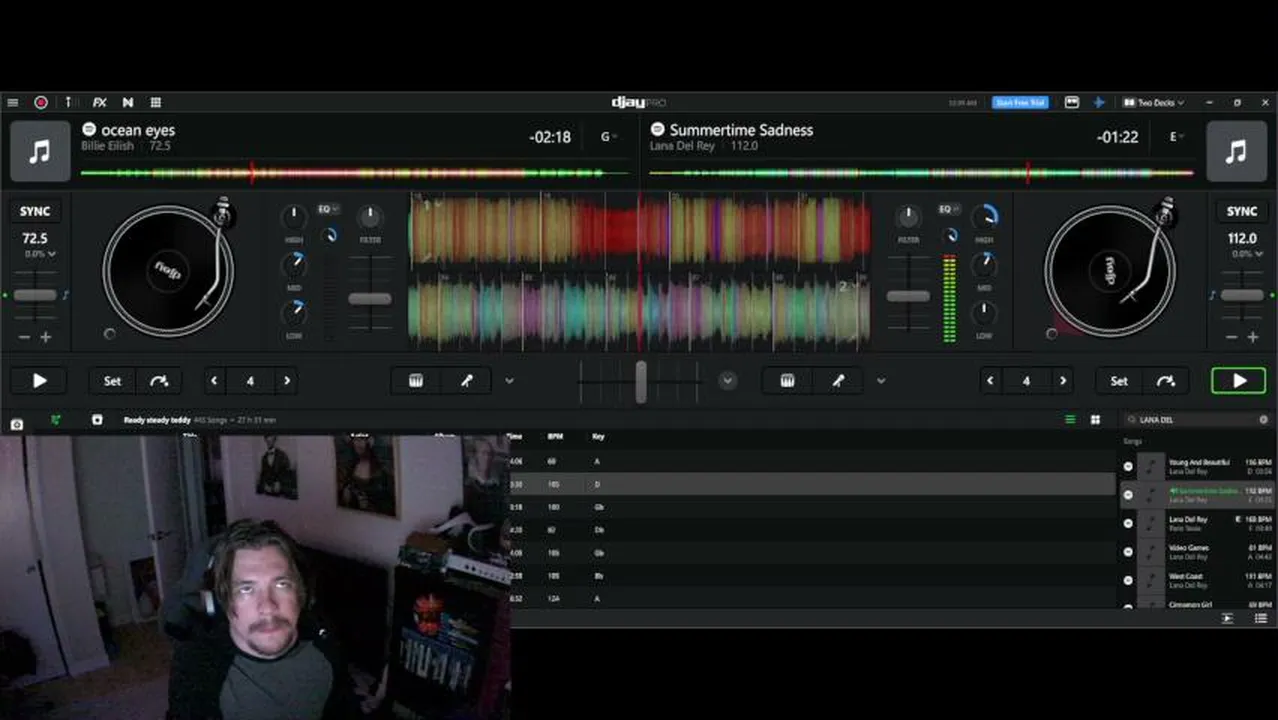Open the video mode icon beside Start Free Trial

(x=1072, y=102)
